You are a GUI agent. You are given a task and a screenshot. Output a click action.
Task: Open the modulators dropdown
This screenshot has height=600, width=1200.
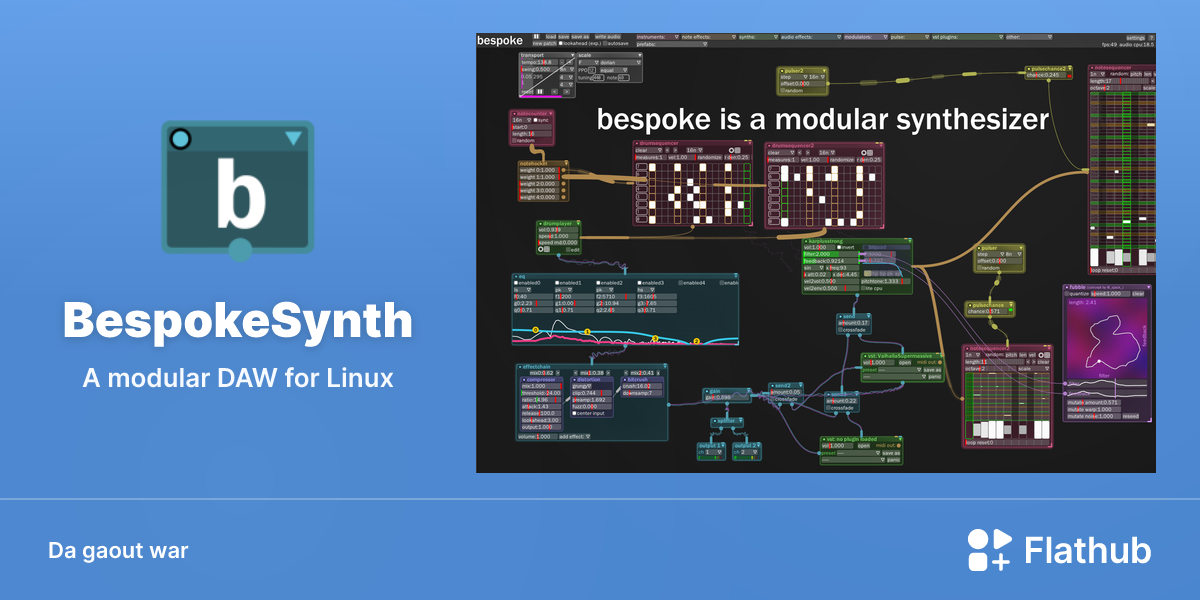click(x=866, y=37)
